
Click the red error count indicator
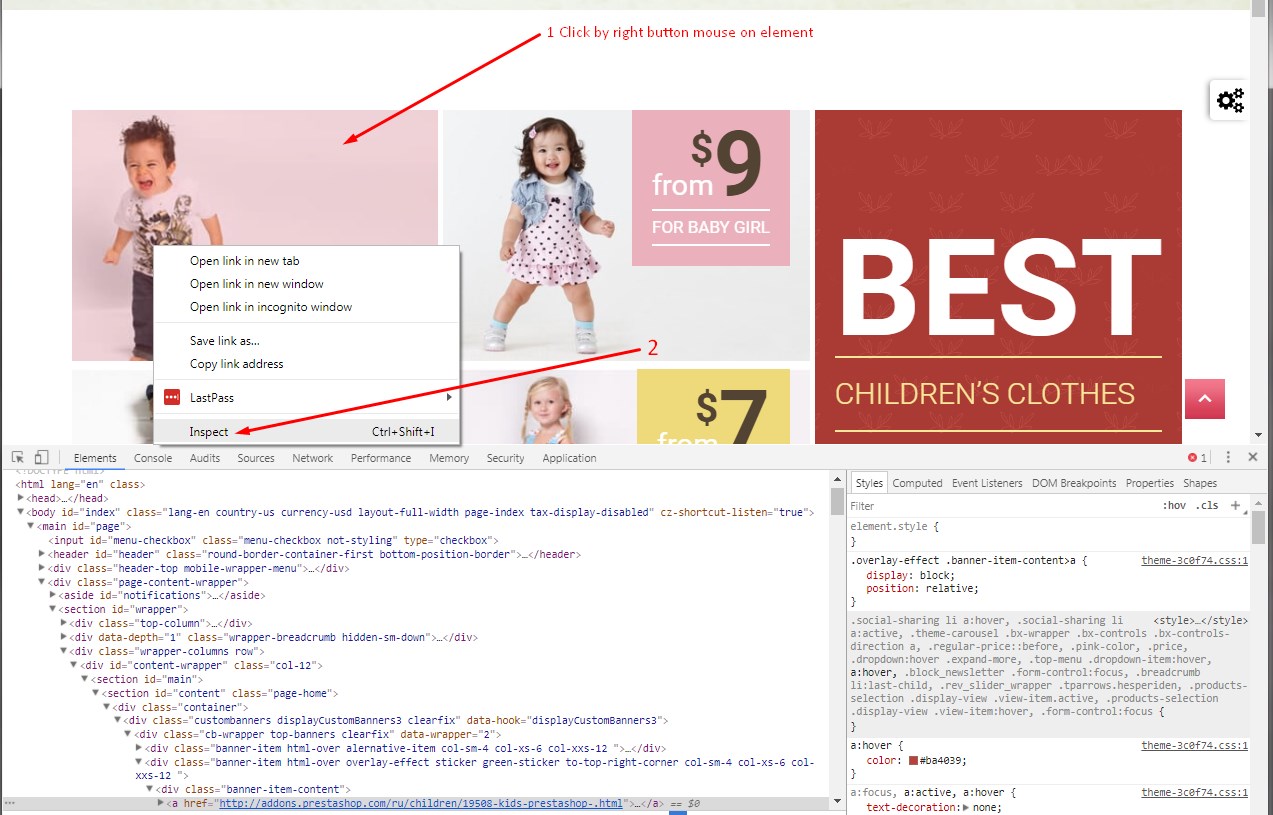[x=1197, y=458]
